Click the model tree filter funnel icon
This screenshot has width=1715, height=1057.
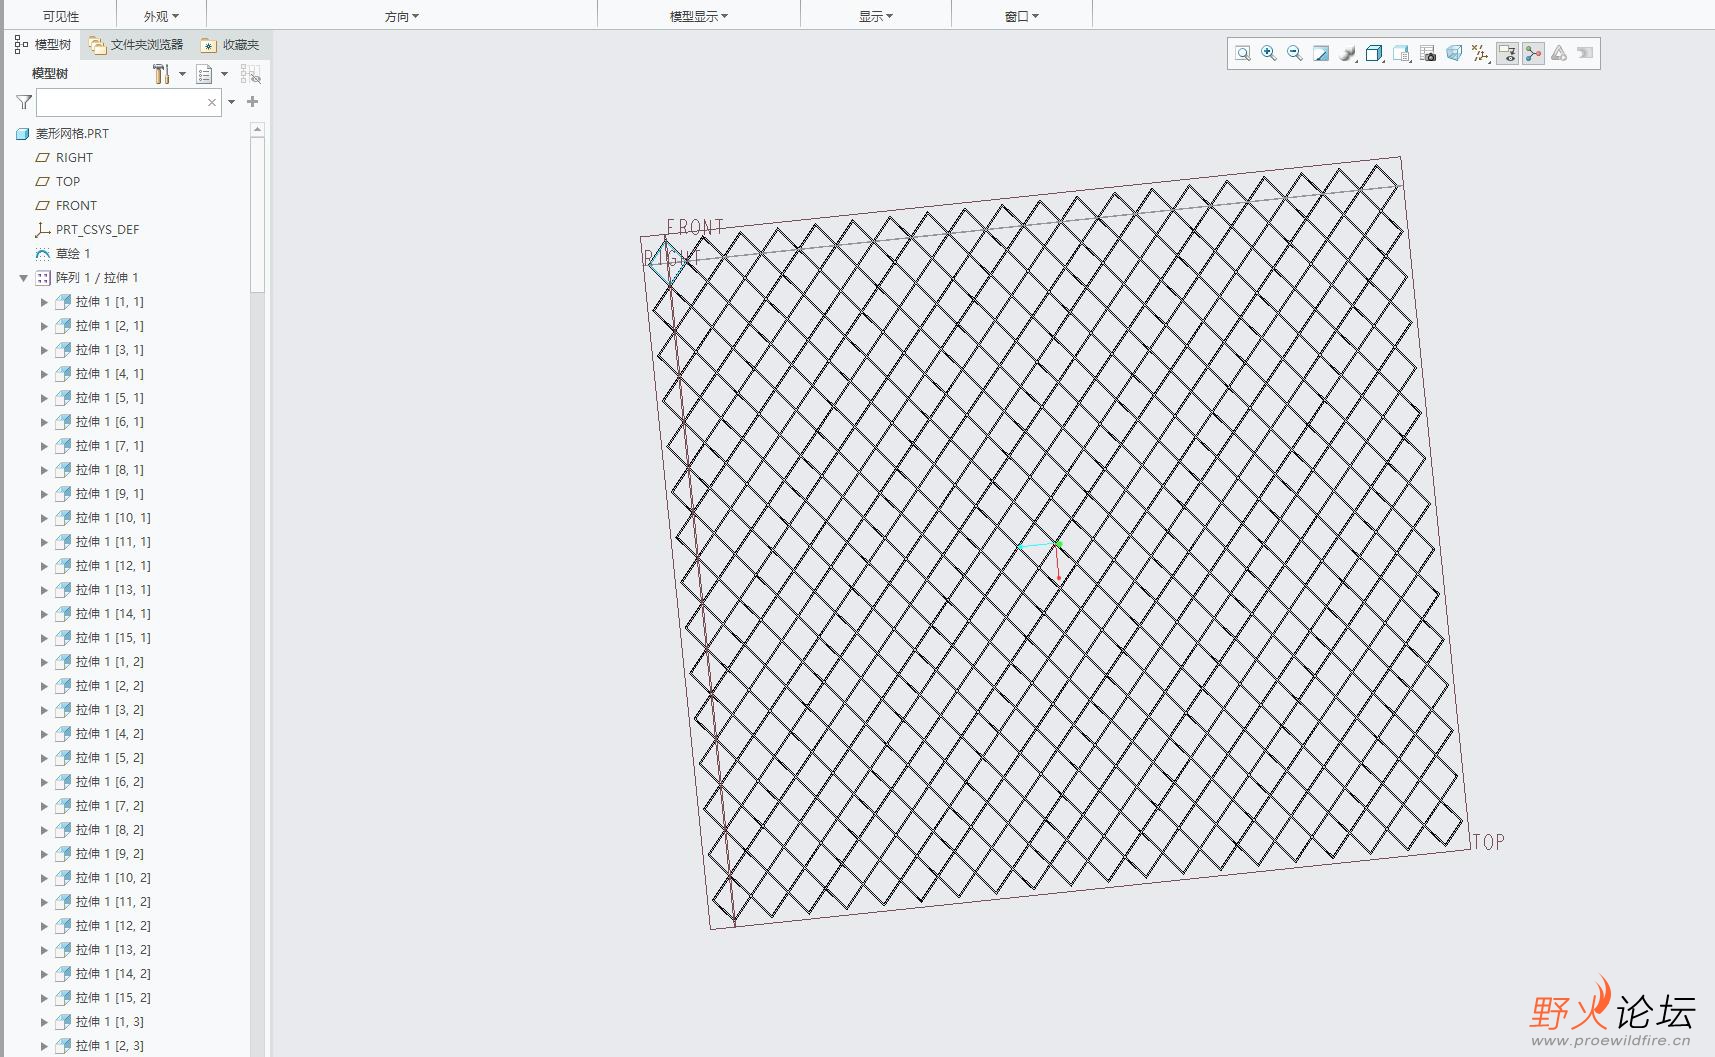[x=24, y=102]
